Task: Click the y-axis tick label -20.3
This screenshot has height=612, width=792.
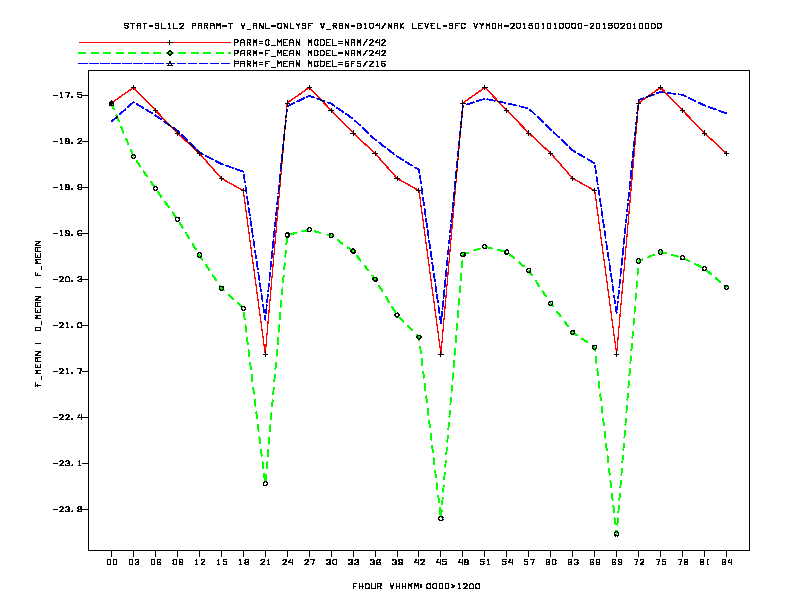Action: click(68, 279)
